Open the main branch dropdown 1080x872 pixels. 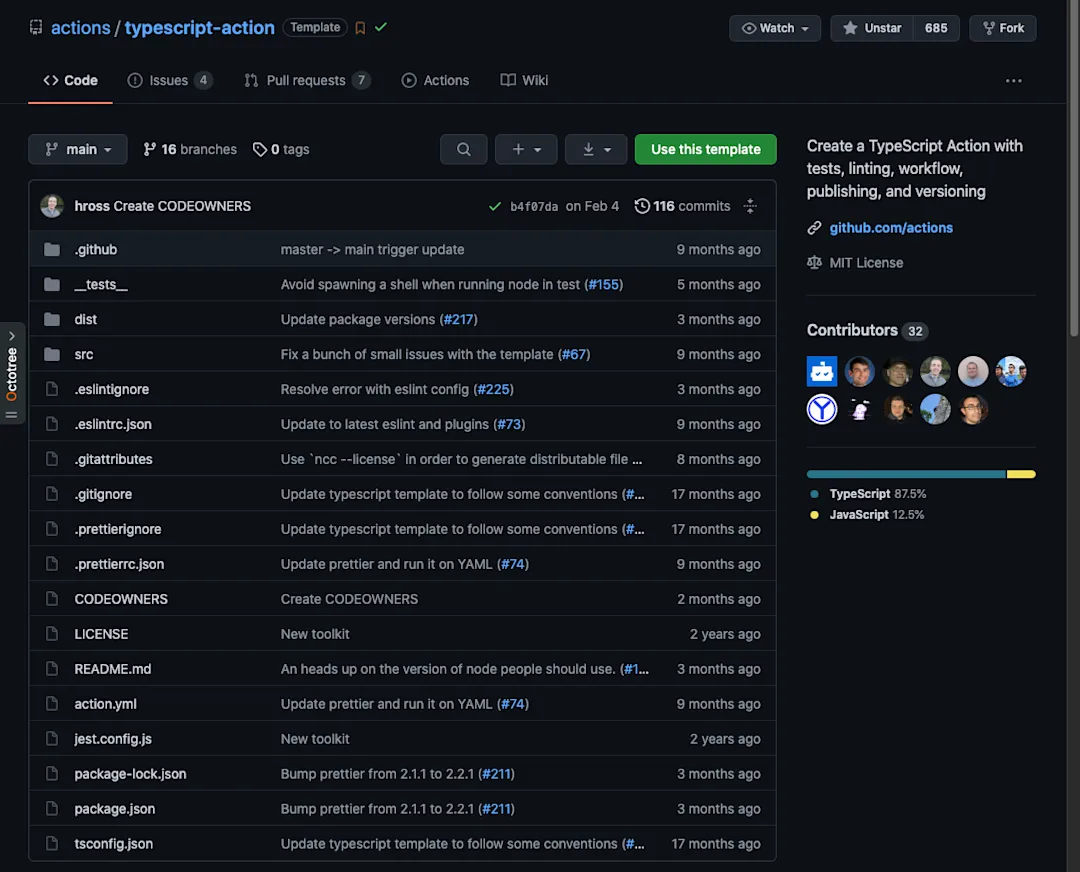[x=77, y=149]
